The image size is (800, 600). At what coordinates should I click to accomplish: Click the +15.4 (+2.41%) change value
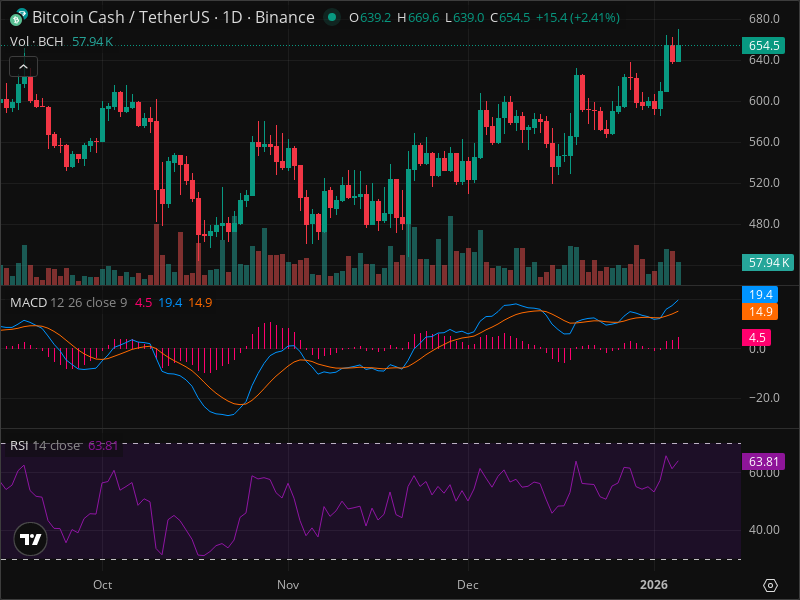click(578, 18)
